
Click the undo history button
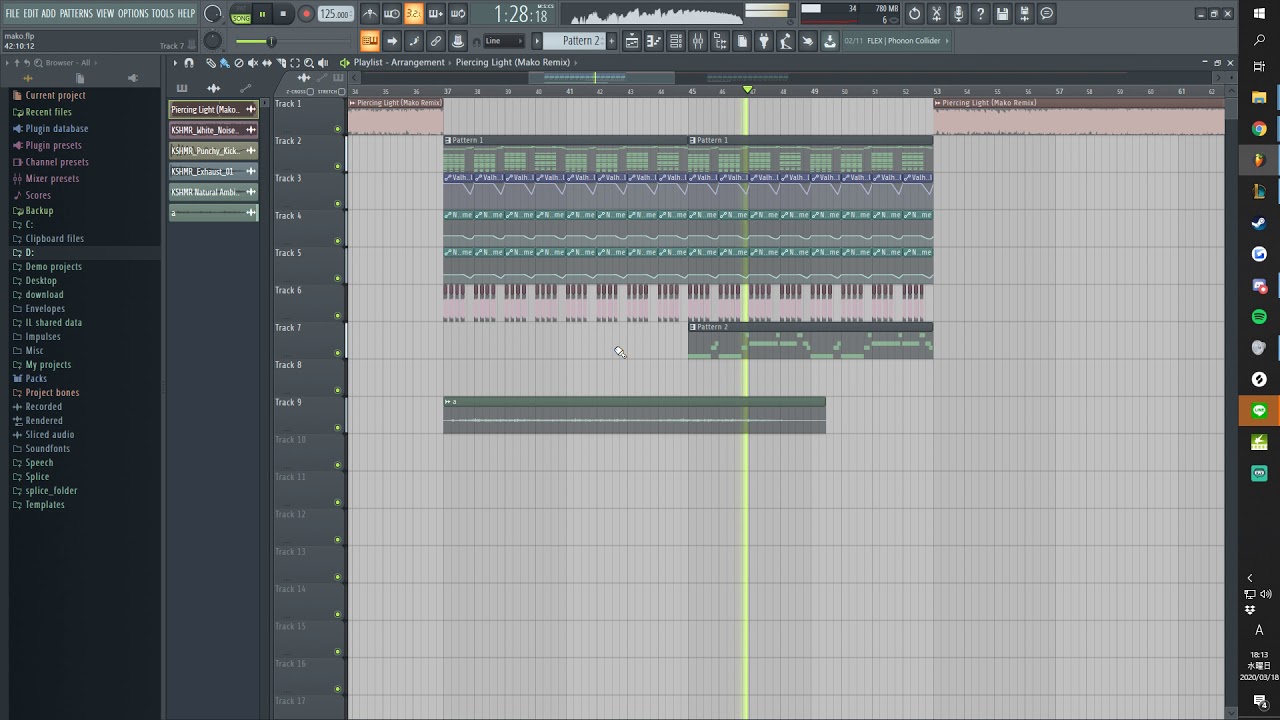point(915,14)
